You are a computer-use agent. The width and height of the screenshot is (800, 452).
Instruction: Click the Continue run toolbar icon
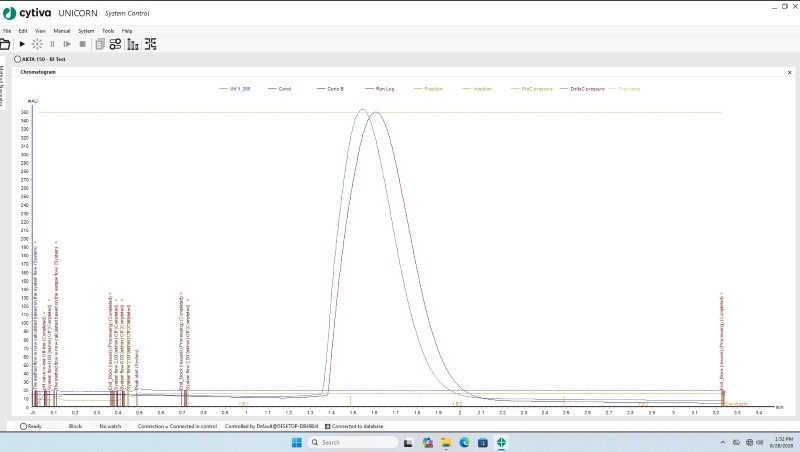(x=67, y=44)
